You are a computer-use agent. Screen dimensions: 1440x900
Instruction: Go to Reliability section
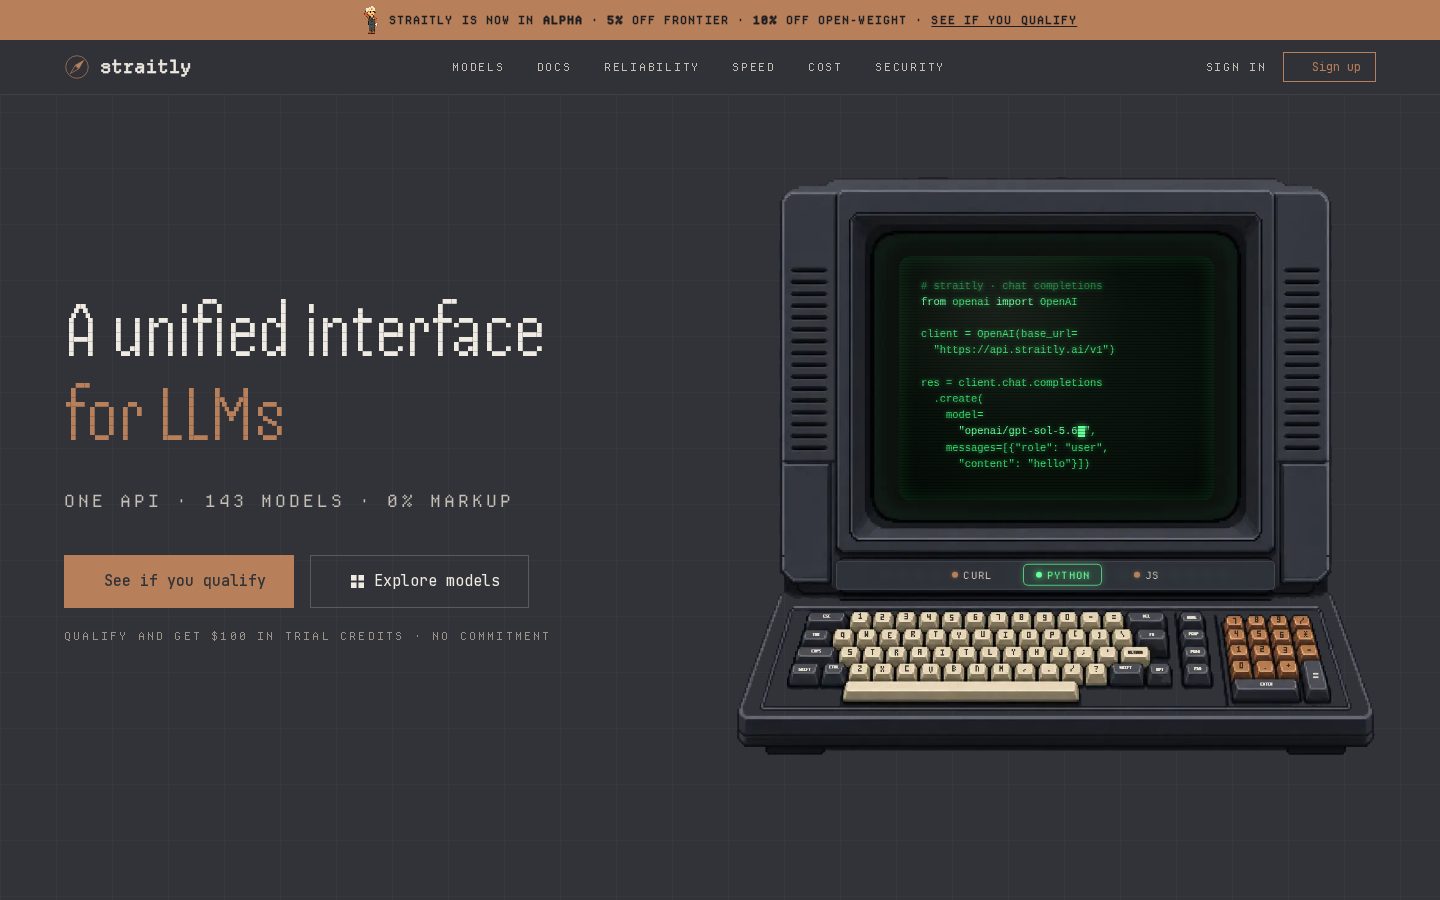pyautogui.click(x=651, y=67)
